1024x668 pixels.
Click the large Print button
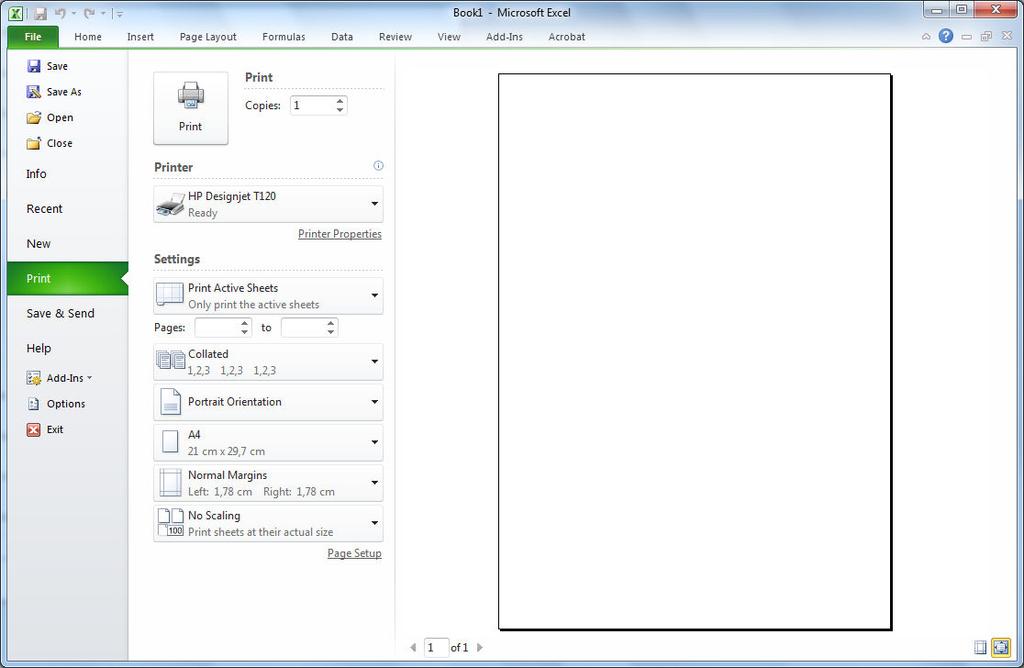click(x=191, y=108)
